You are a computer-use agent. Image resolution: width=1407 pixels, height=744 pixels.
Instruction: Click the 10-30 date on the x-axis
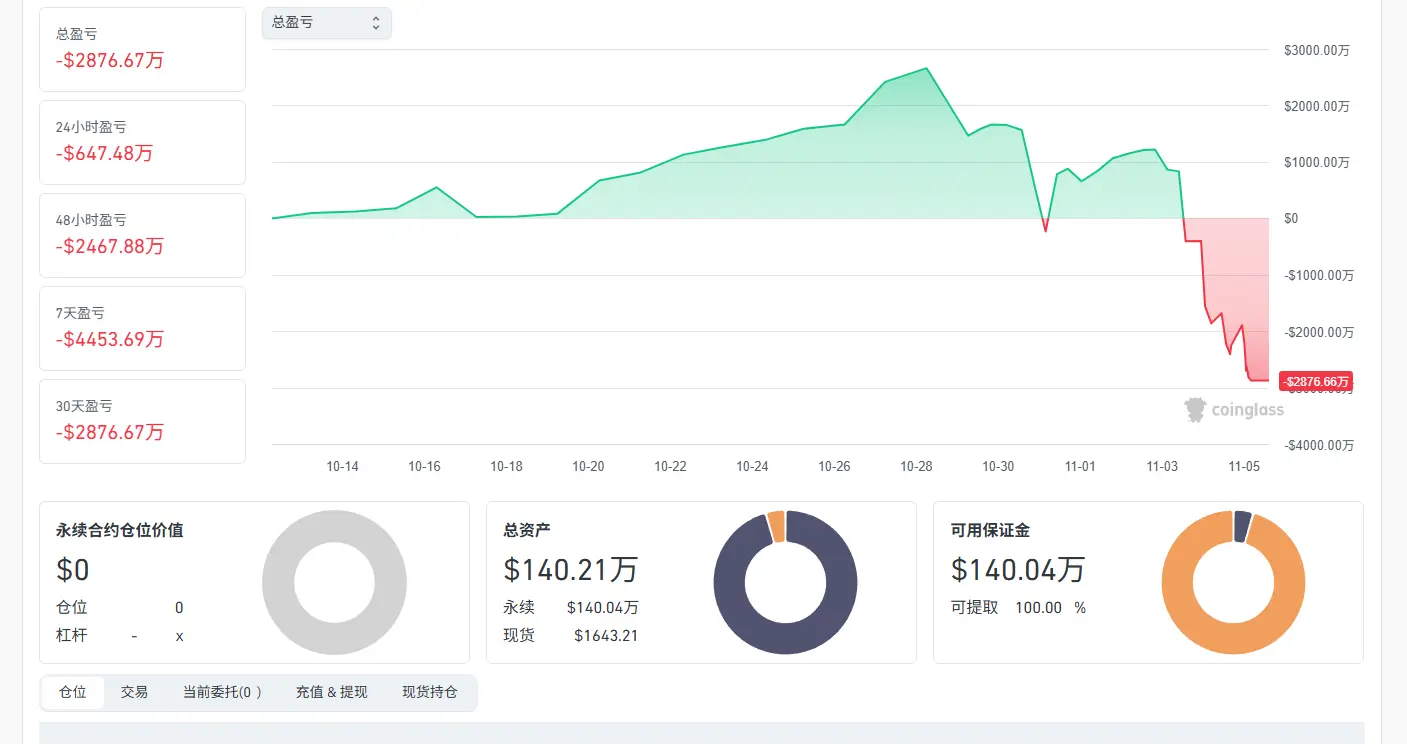998,466
